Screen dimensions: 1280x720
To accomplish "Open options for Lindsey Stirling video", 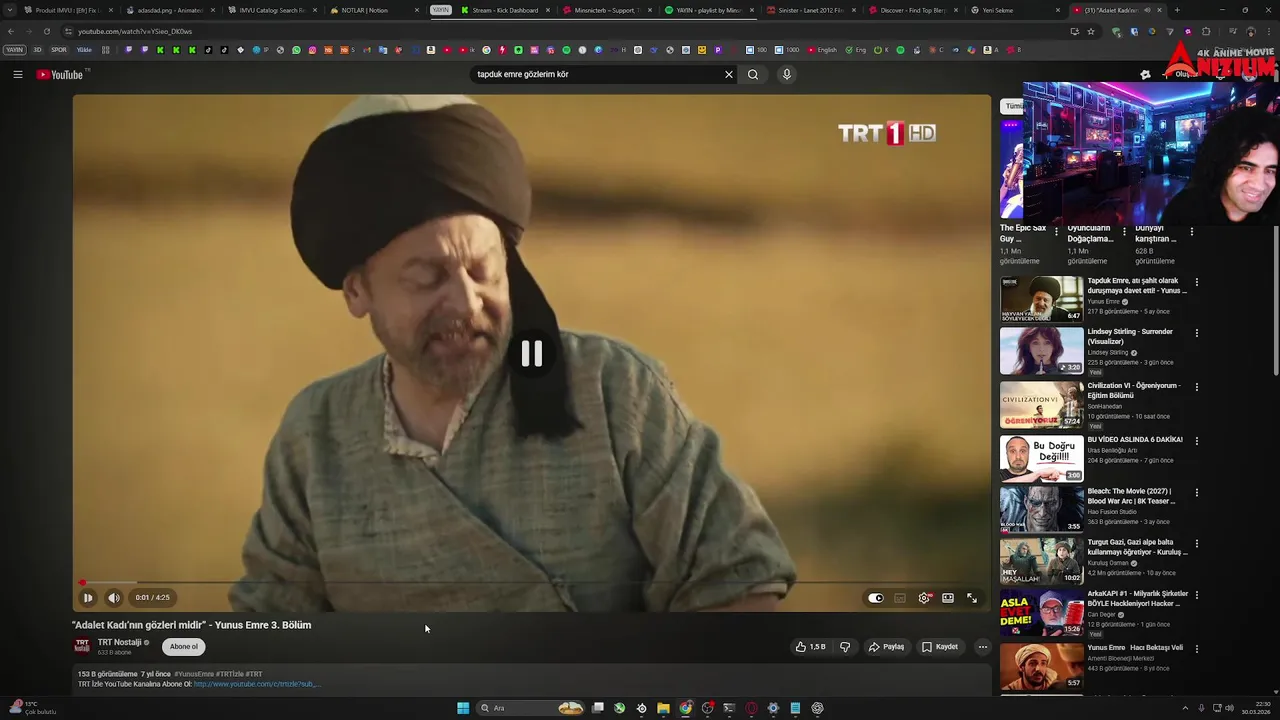I will pyautogui.click(x=1196, y=333).
